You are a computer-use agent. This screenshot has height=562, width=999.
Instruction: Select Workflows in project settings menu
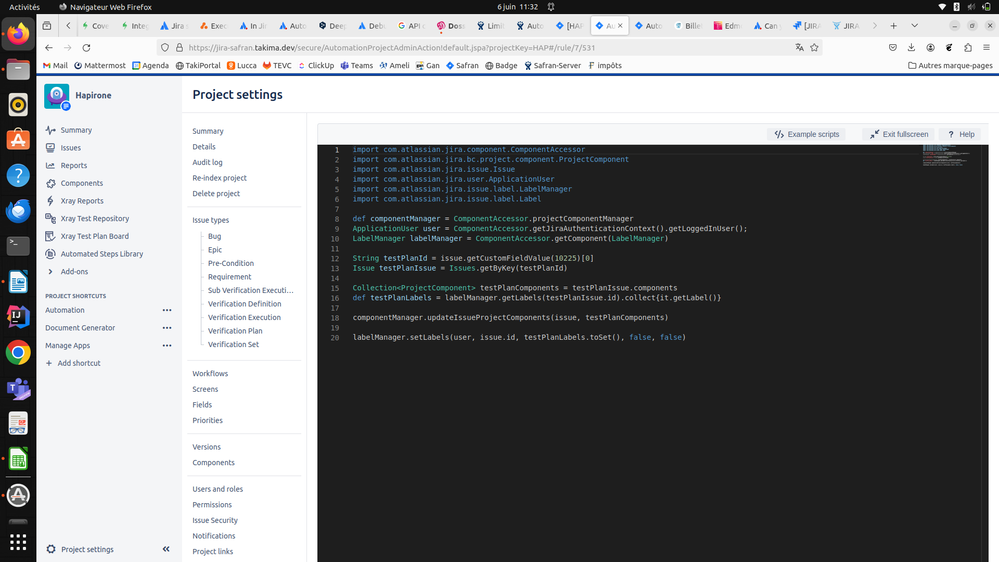pos(210,373)
